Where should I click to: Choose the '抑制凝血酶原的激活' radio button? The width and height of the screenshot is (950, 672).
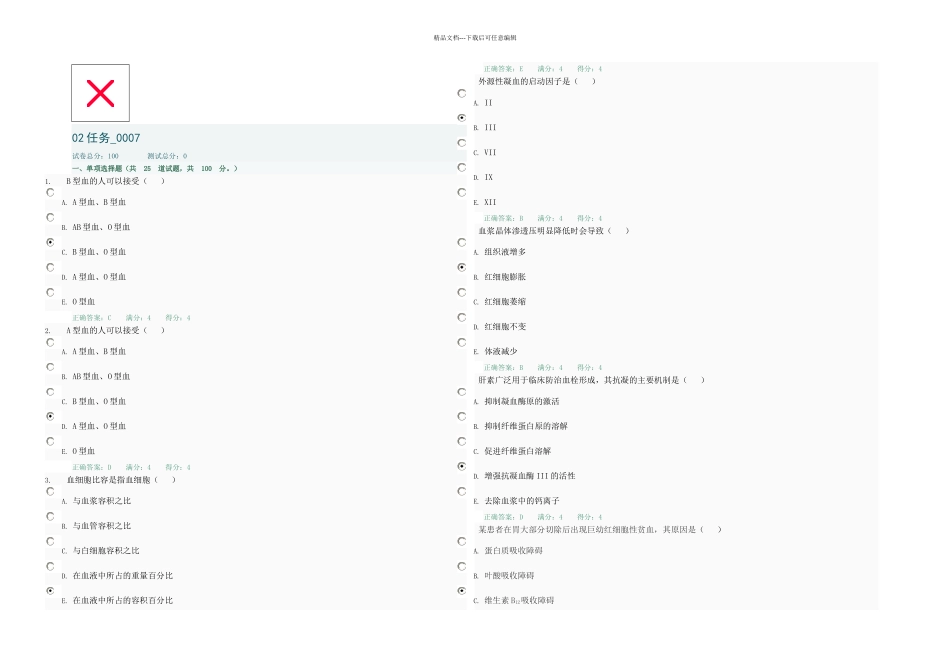click(x=462, y=391)
